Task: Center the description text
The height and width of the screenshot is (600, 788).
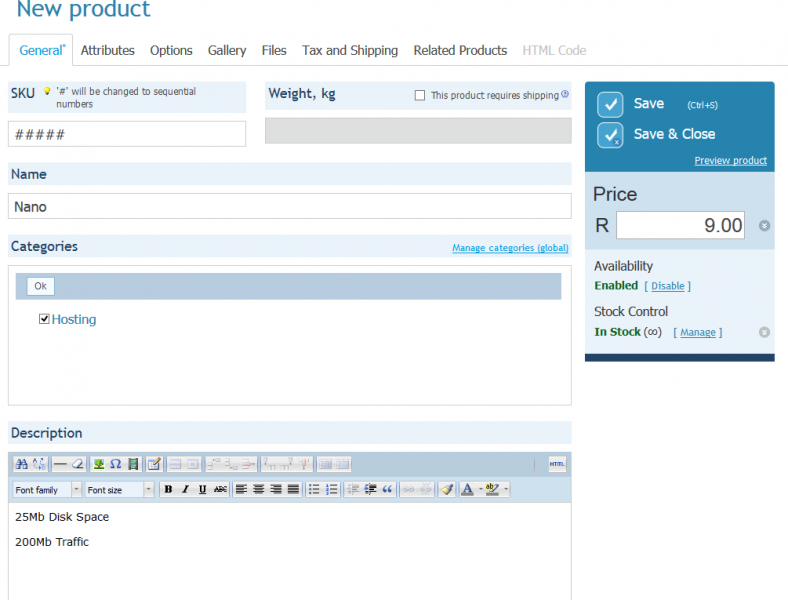Action: (259, 489)
